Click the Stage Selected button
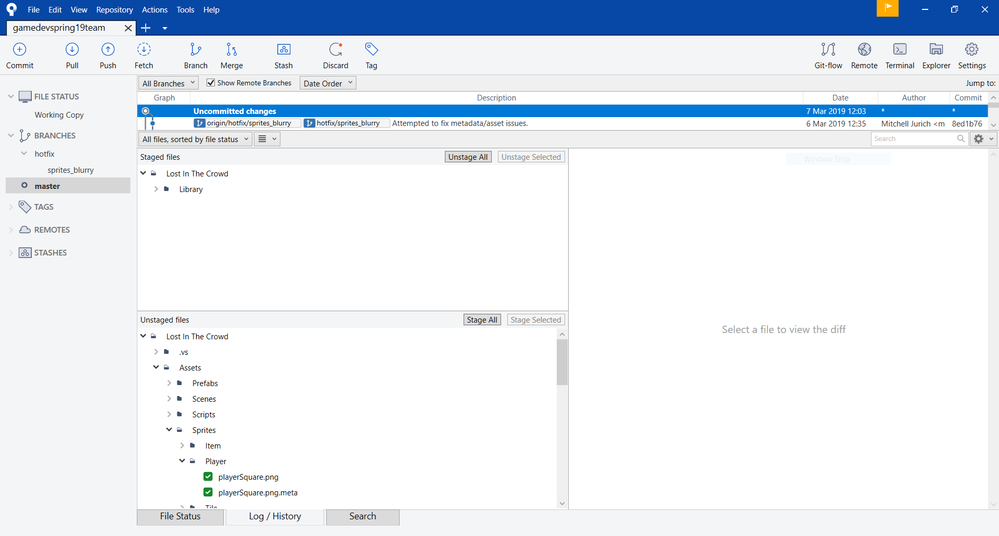Screen dimensions: 999x536 536,320
